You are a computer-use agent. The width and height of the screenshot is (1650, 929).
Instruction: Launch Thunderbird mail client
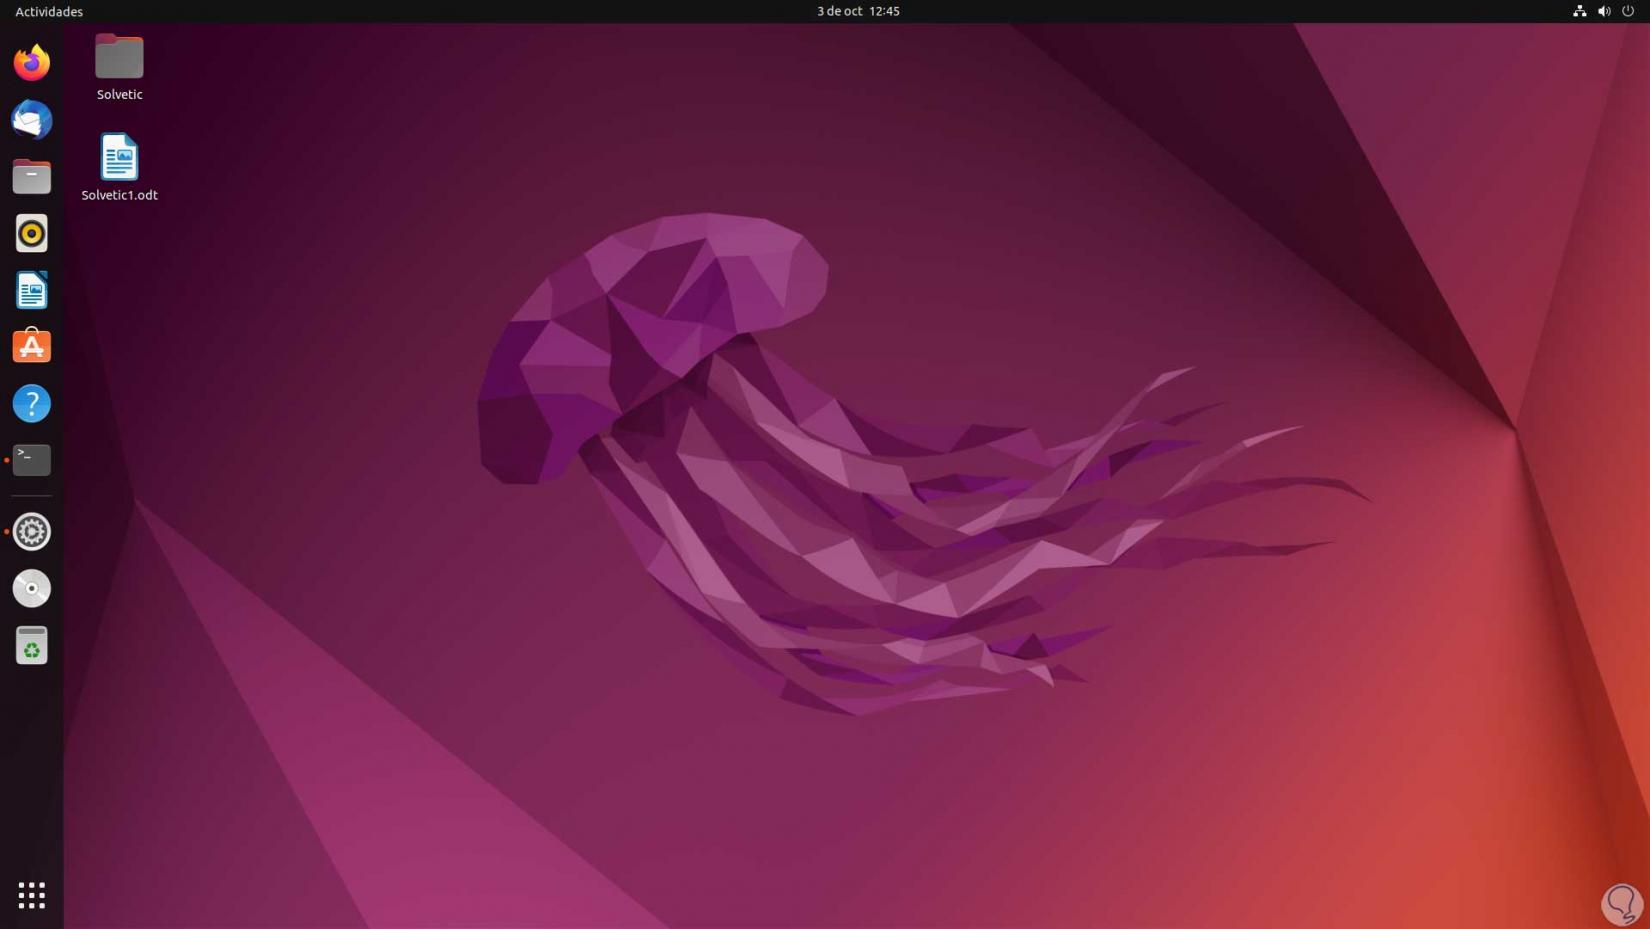coord(31,119)
